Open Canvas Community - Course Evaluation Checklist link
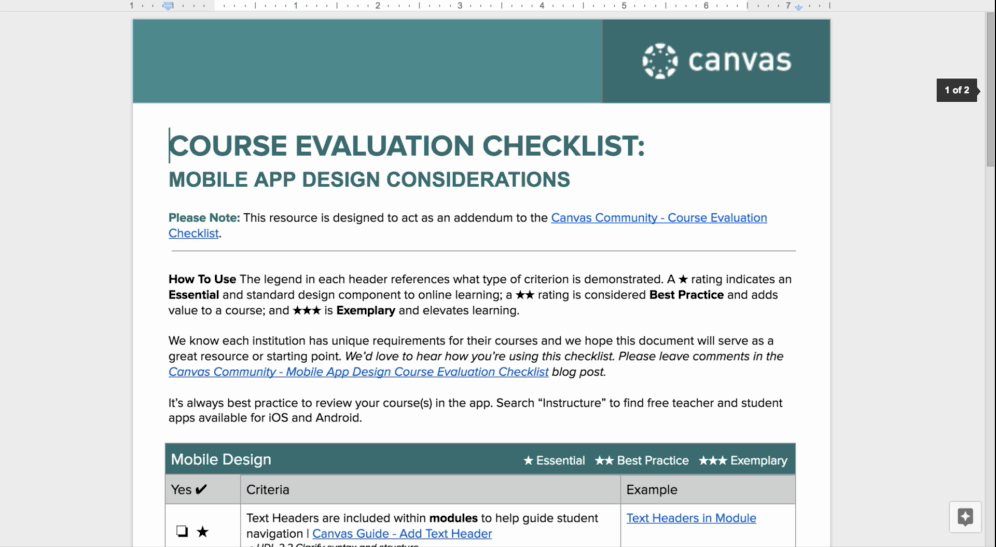996x547 pixels. 658,218
